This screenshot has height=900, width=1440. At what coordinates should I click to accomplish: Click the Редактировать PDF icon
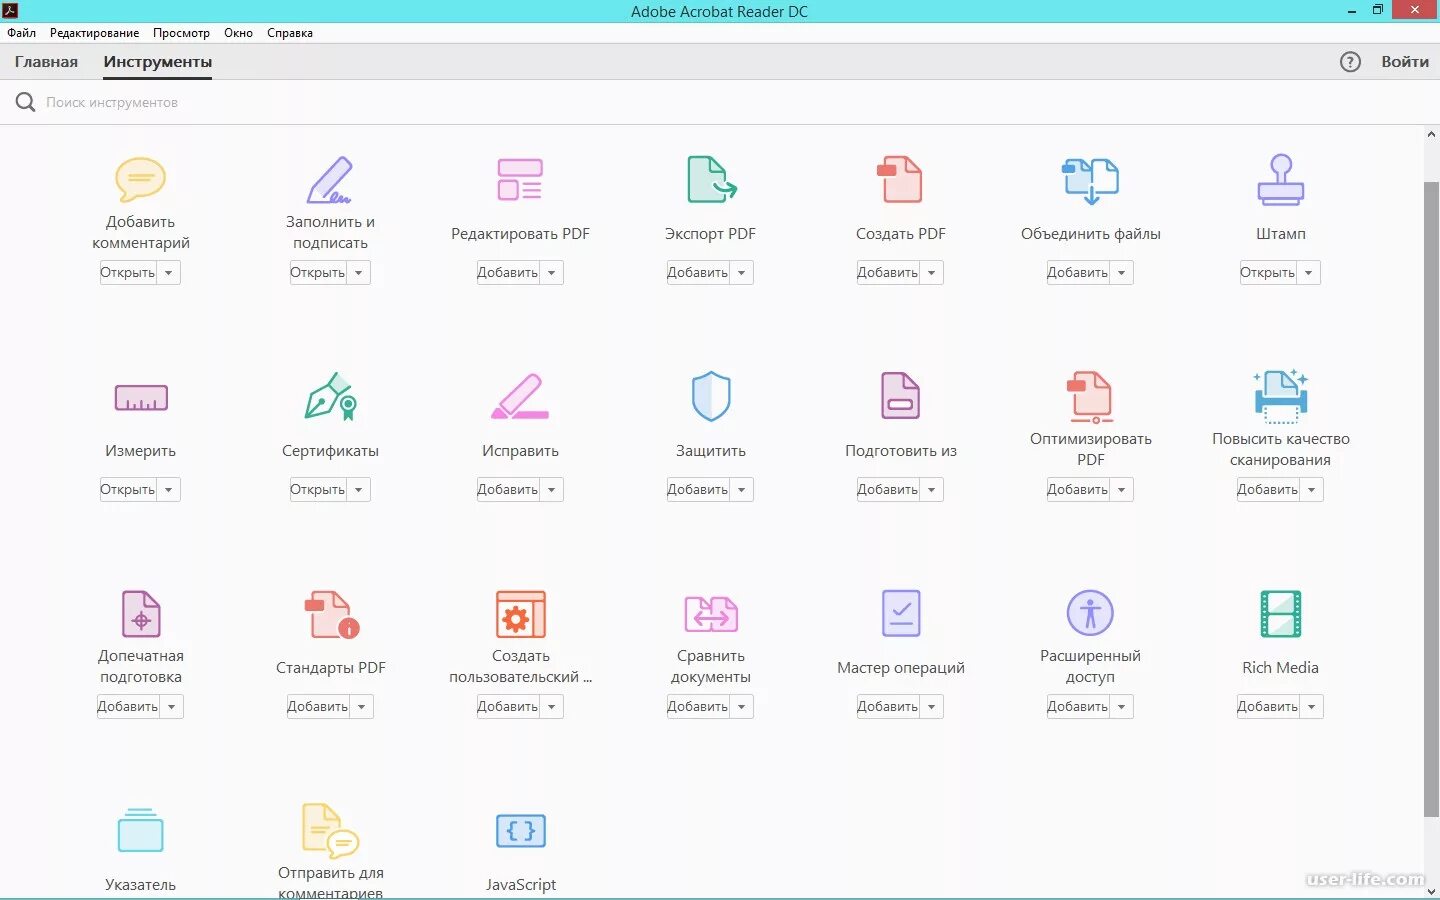click(x=520, y=180)
